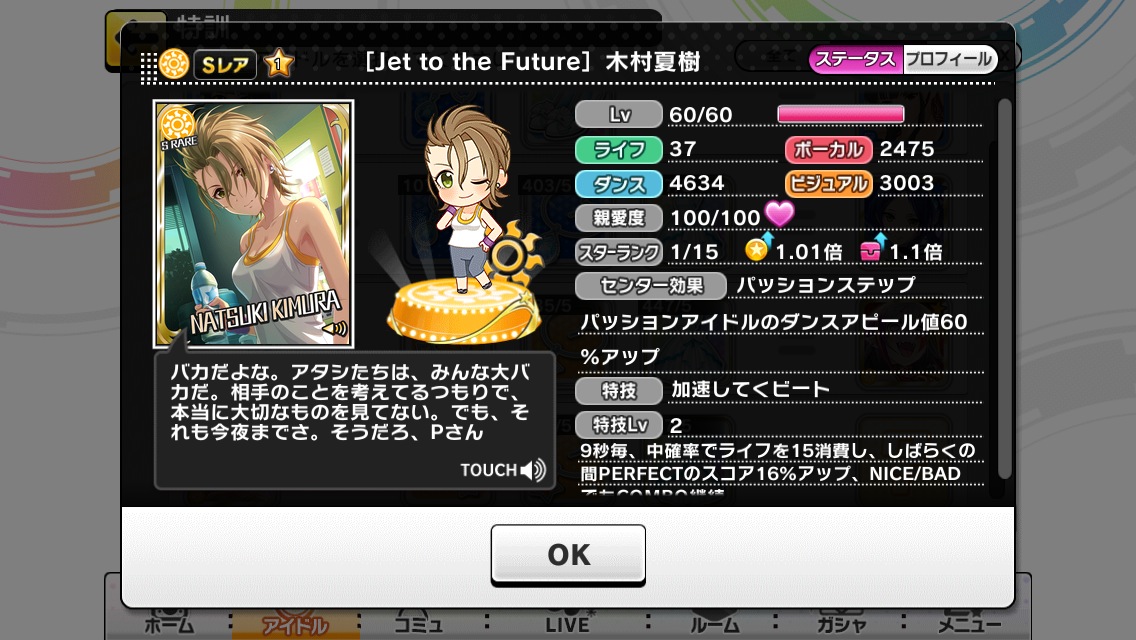Select the ステータス tab
Image resolution: width=1136 pixels, height=640 pixels.
(856, 59)
